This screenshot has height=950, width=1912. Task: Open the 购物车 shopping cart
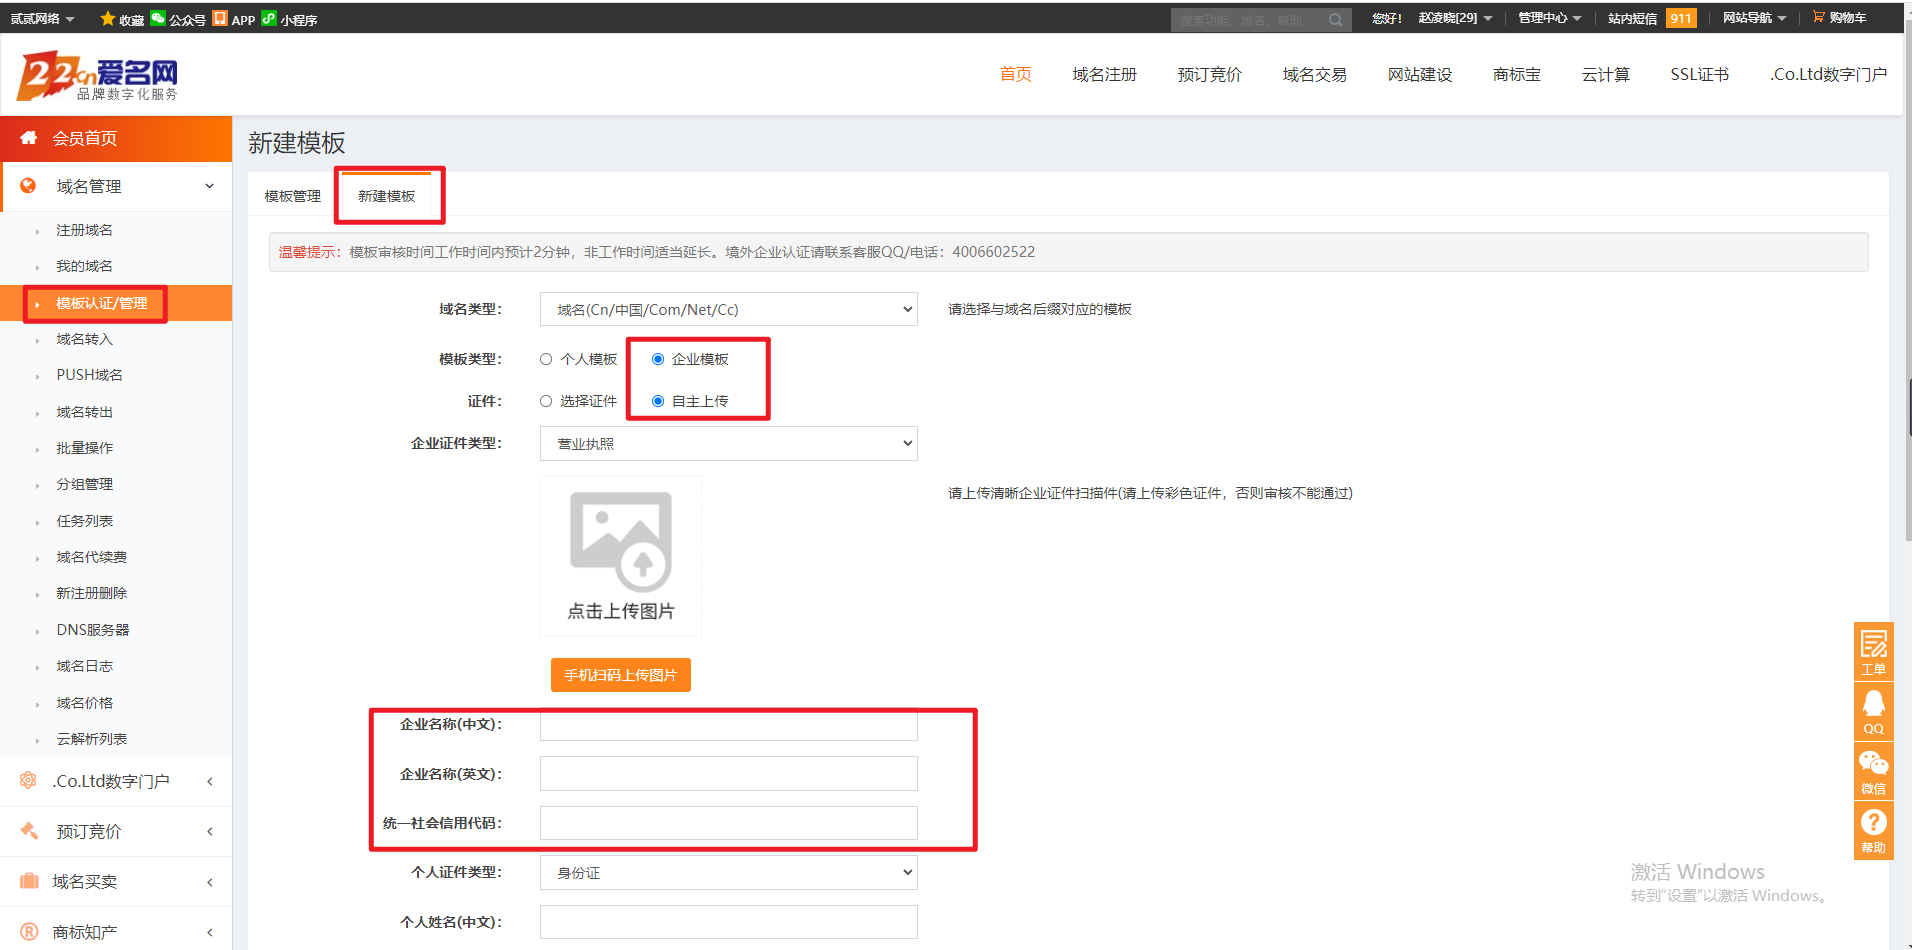[x=1839, y=18]
